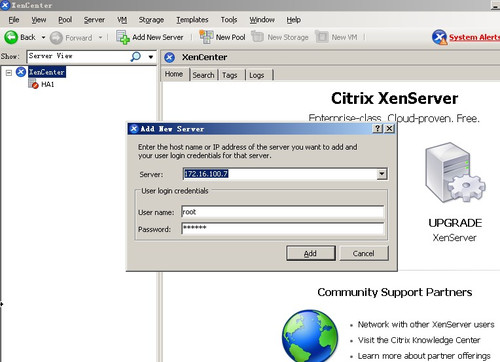Click the greyed Forward arrow icon
This screenshot has width=500, height=362.
[x=56, y=38]
